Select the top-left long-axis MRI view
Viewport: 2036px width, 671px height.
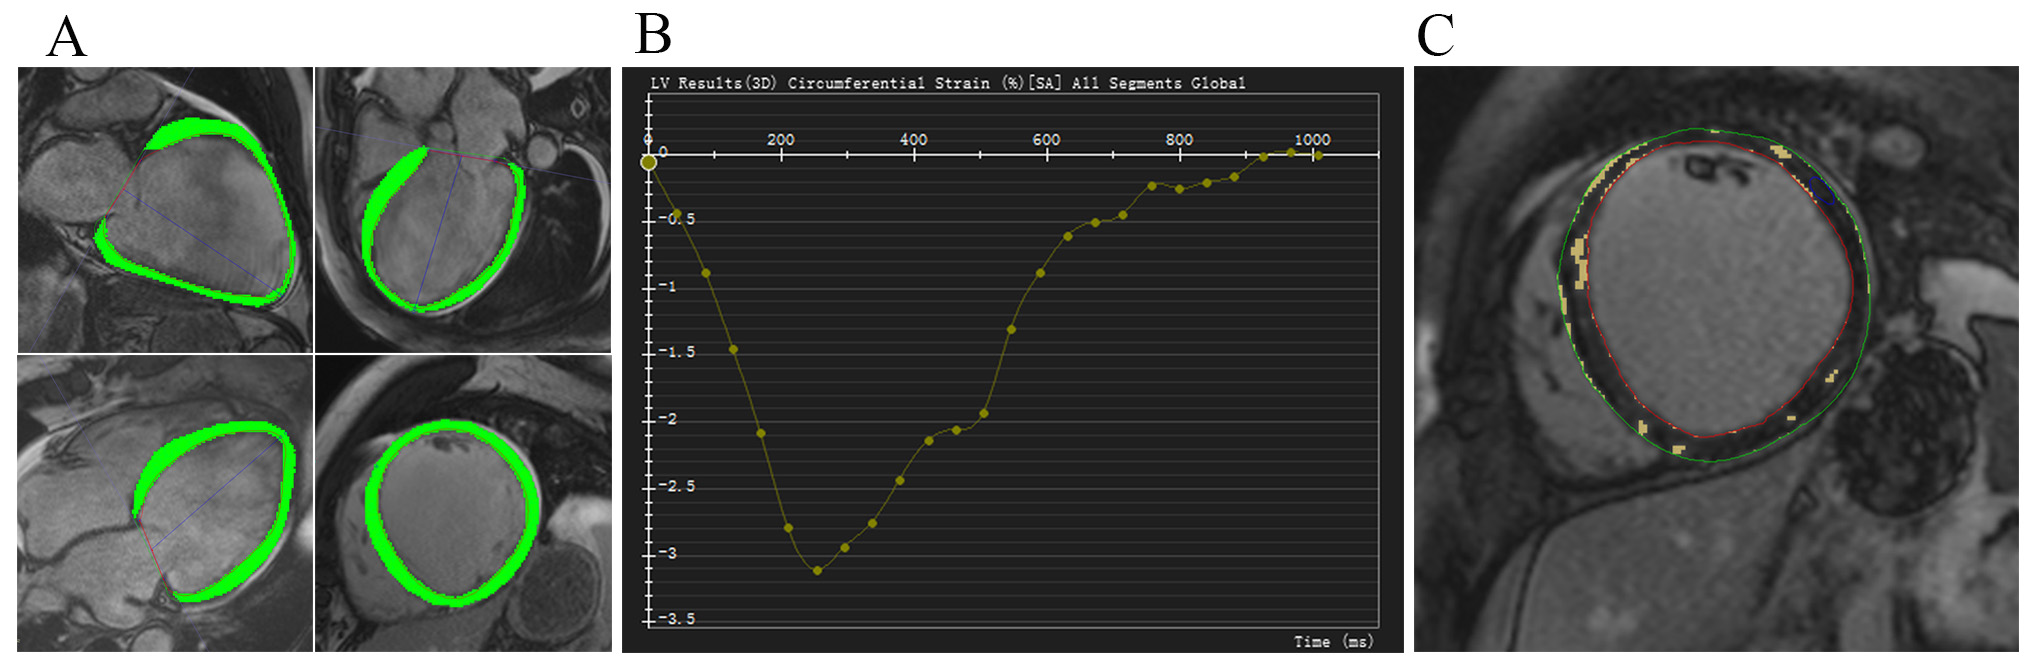coord(165,209)
